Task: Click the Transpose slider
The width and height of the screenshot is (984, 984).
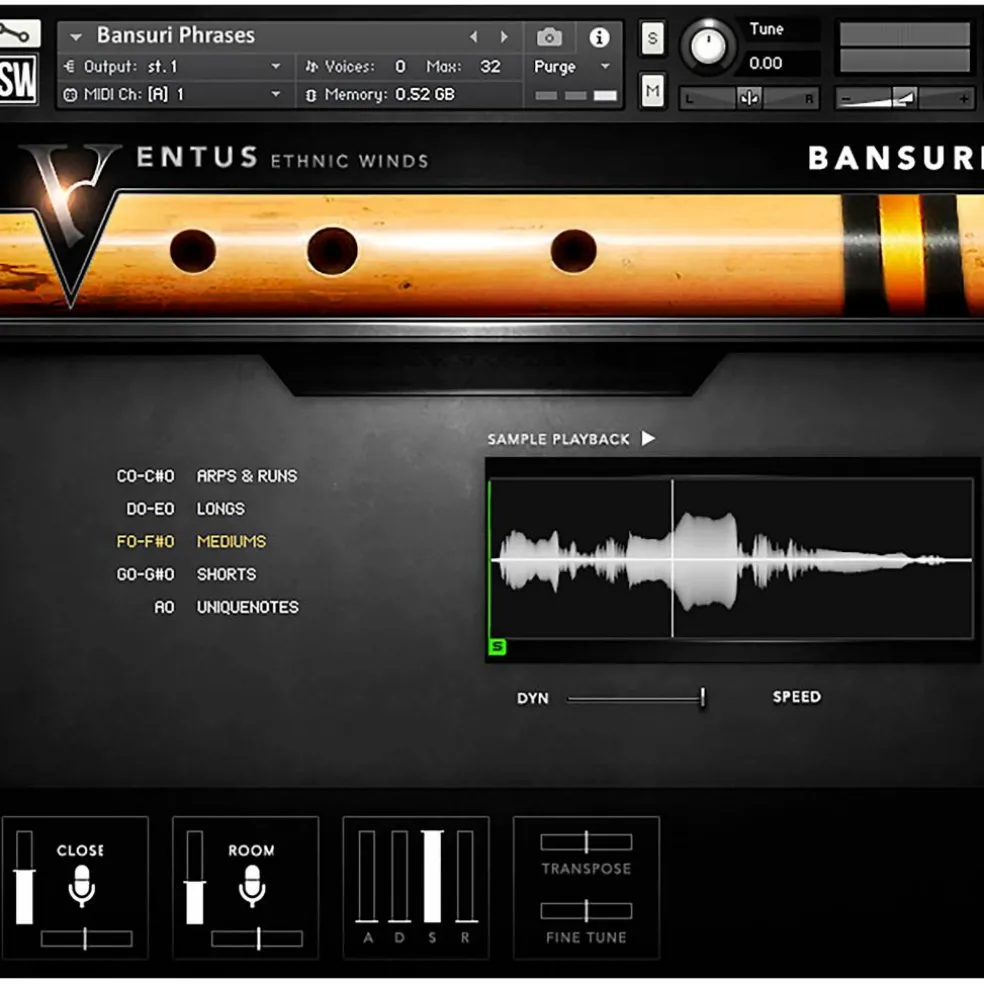Action: [x=586, y=842]
